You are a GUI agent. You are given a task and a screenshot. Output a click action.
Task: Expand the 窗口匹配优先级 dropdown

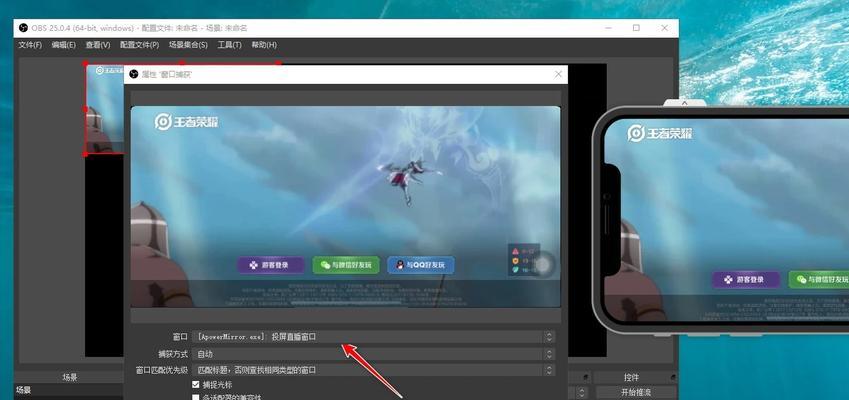(x=374, y=370)
